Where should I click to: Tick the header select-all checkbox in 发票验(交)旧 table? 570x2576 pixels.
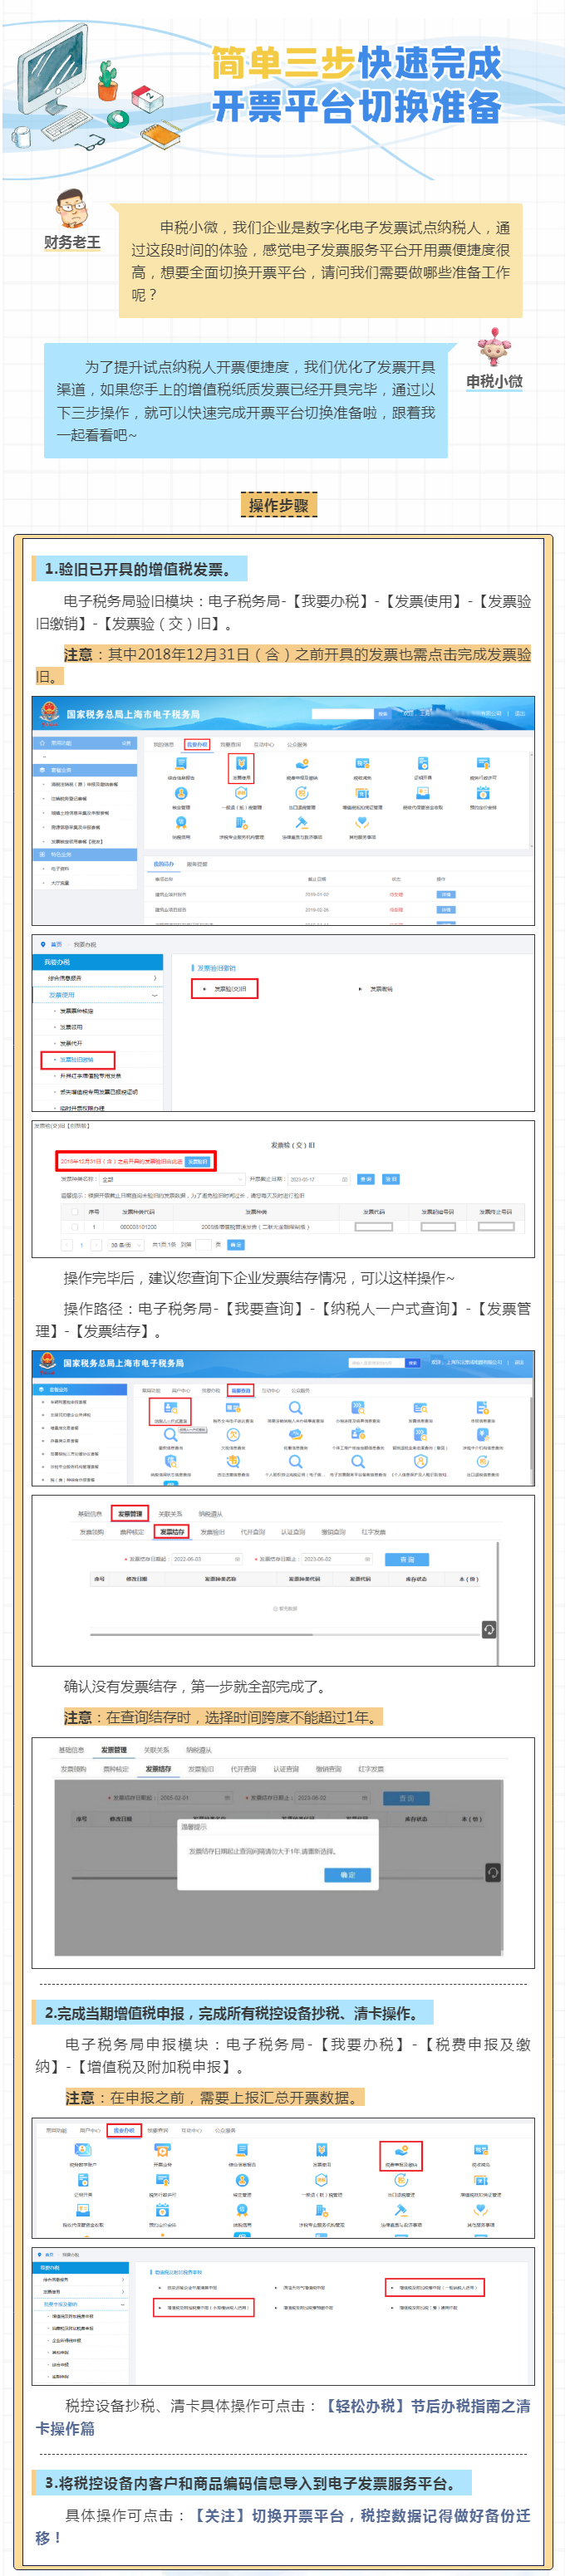point(73,1211)
